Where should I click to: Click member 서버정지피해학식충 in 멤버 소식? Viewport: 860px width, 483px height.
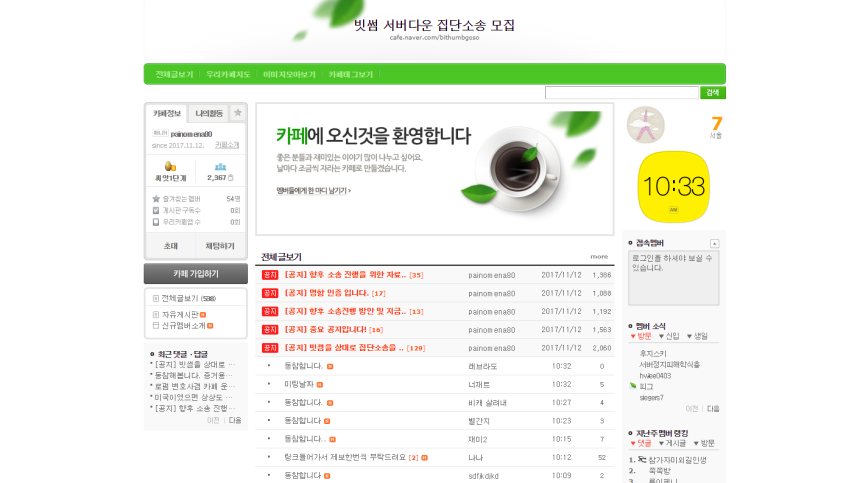[670, 365]
